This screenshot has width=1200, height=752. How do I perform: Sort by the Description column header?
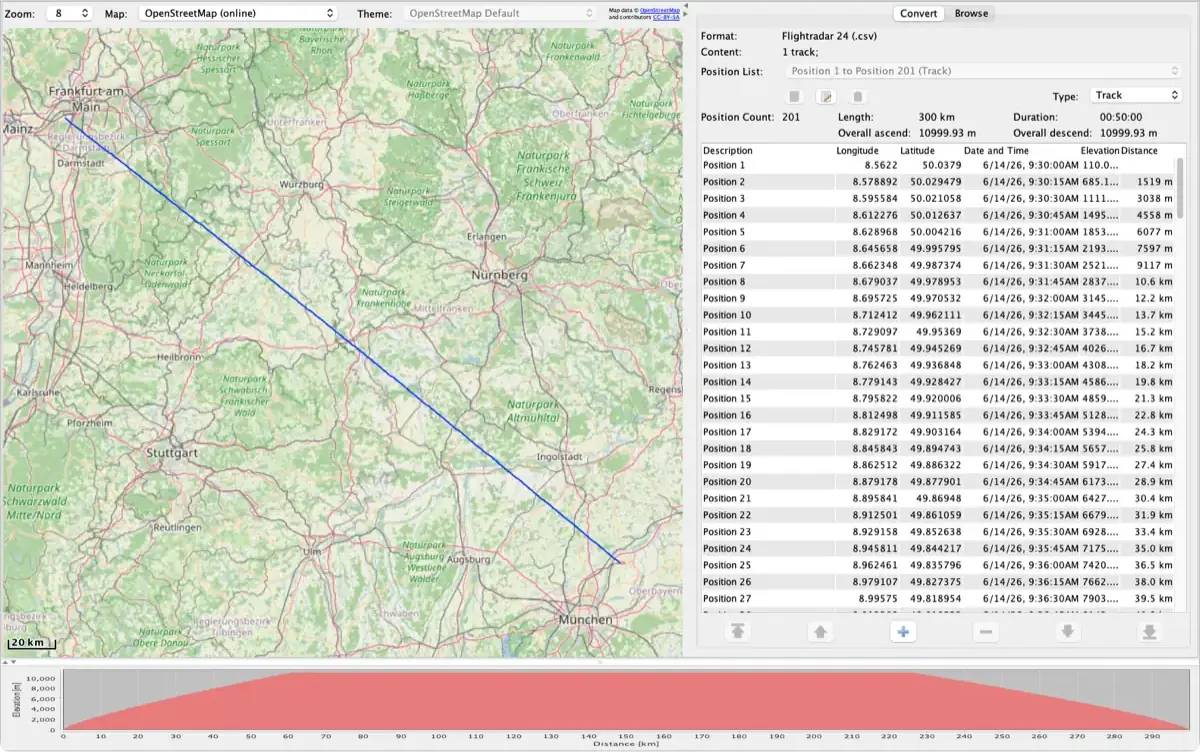[x=766, y=151]
